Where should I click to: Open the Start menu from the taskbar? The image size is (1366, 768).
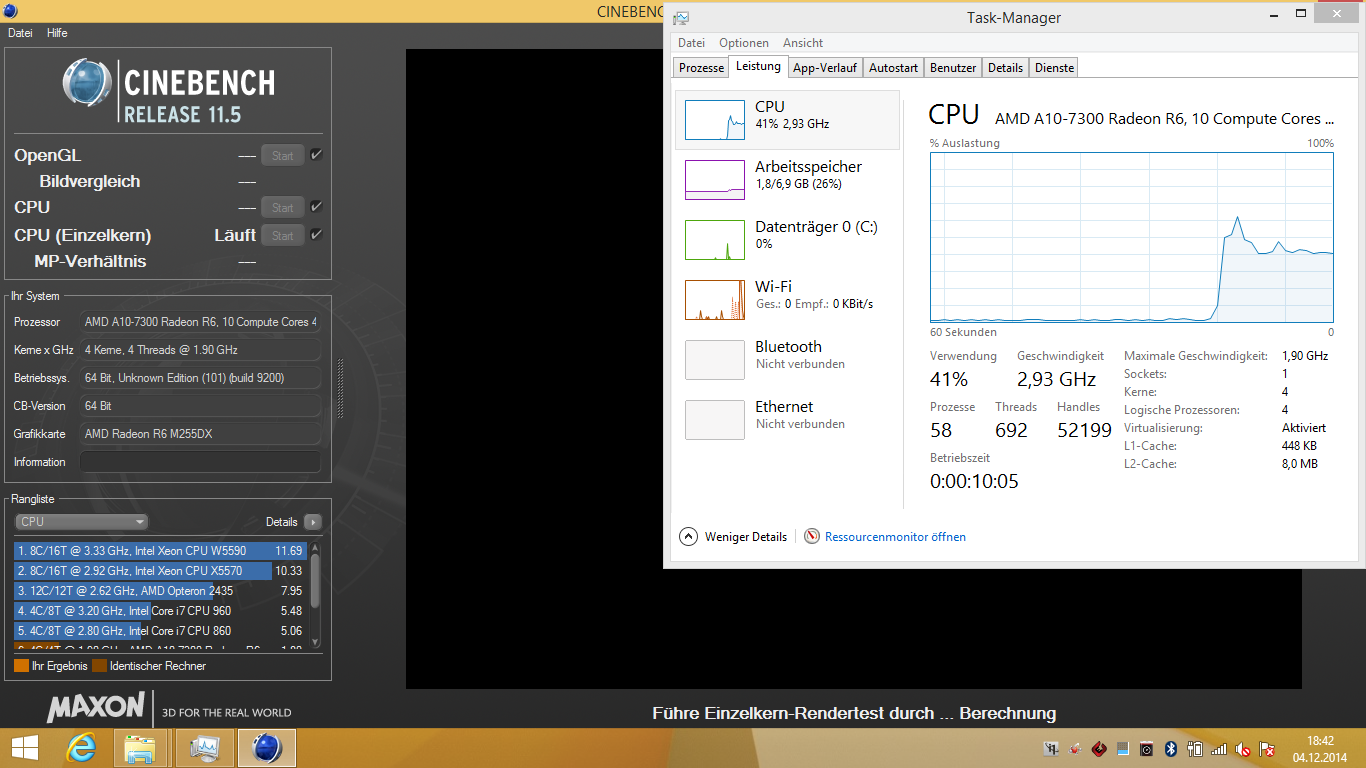(24, 748)
